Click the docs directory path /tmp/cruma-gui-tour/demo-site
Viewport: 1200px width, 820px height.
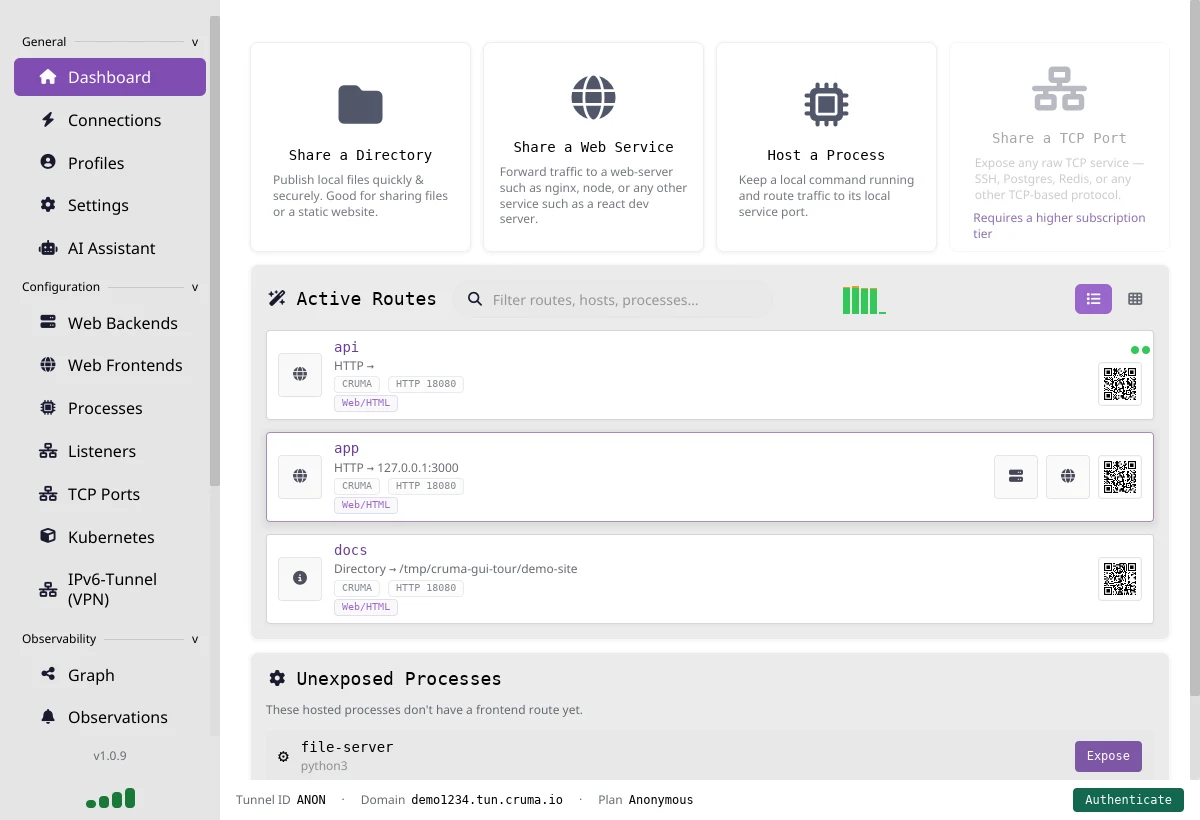(489, 569)
